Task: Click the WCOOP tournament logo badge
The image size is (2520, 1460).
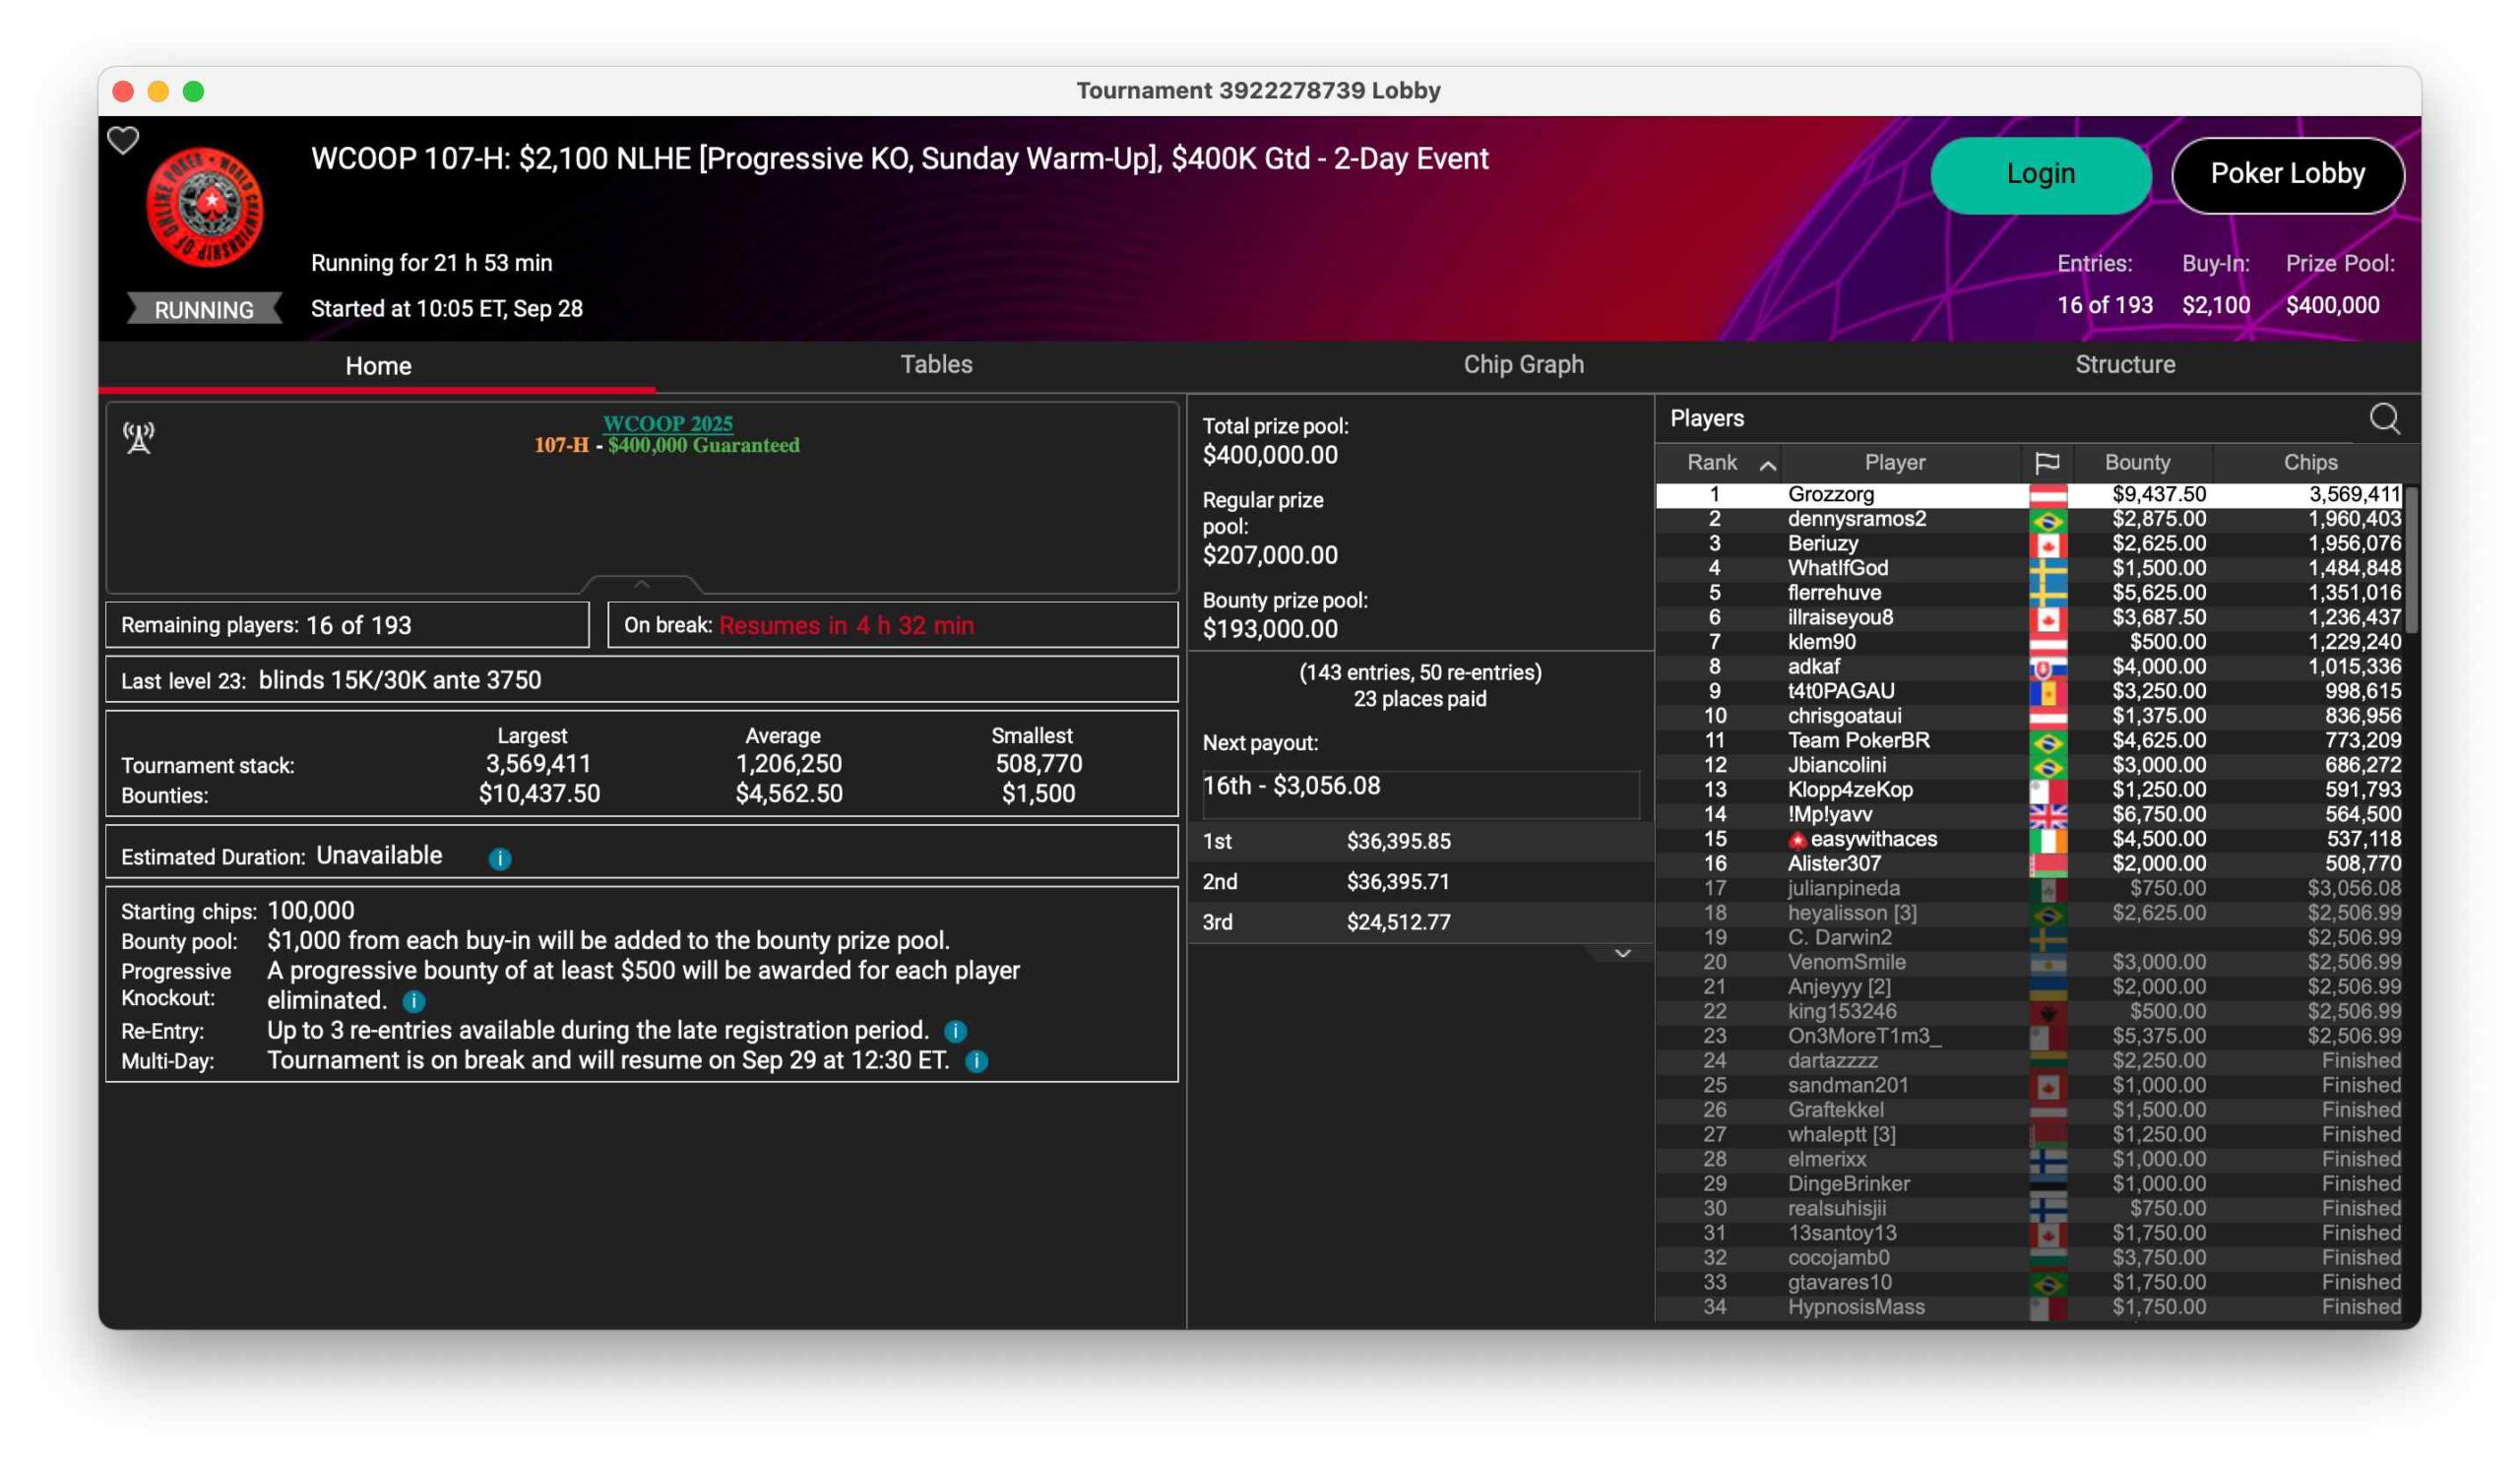Action: [205, 207]
